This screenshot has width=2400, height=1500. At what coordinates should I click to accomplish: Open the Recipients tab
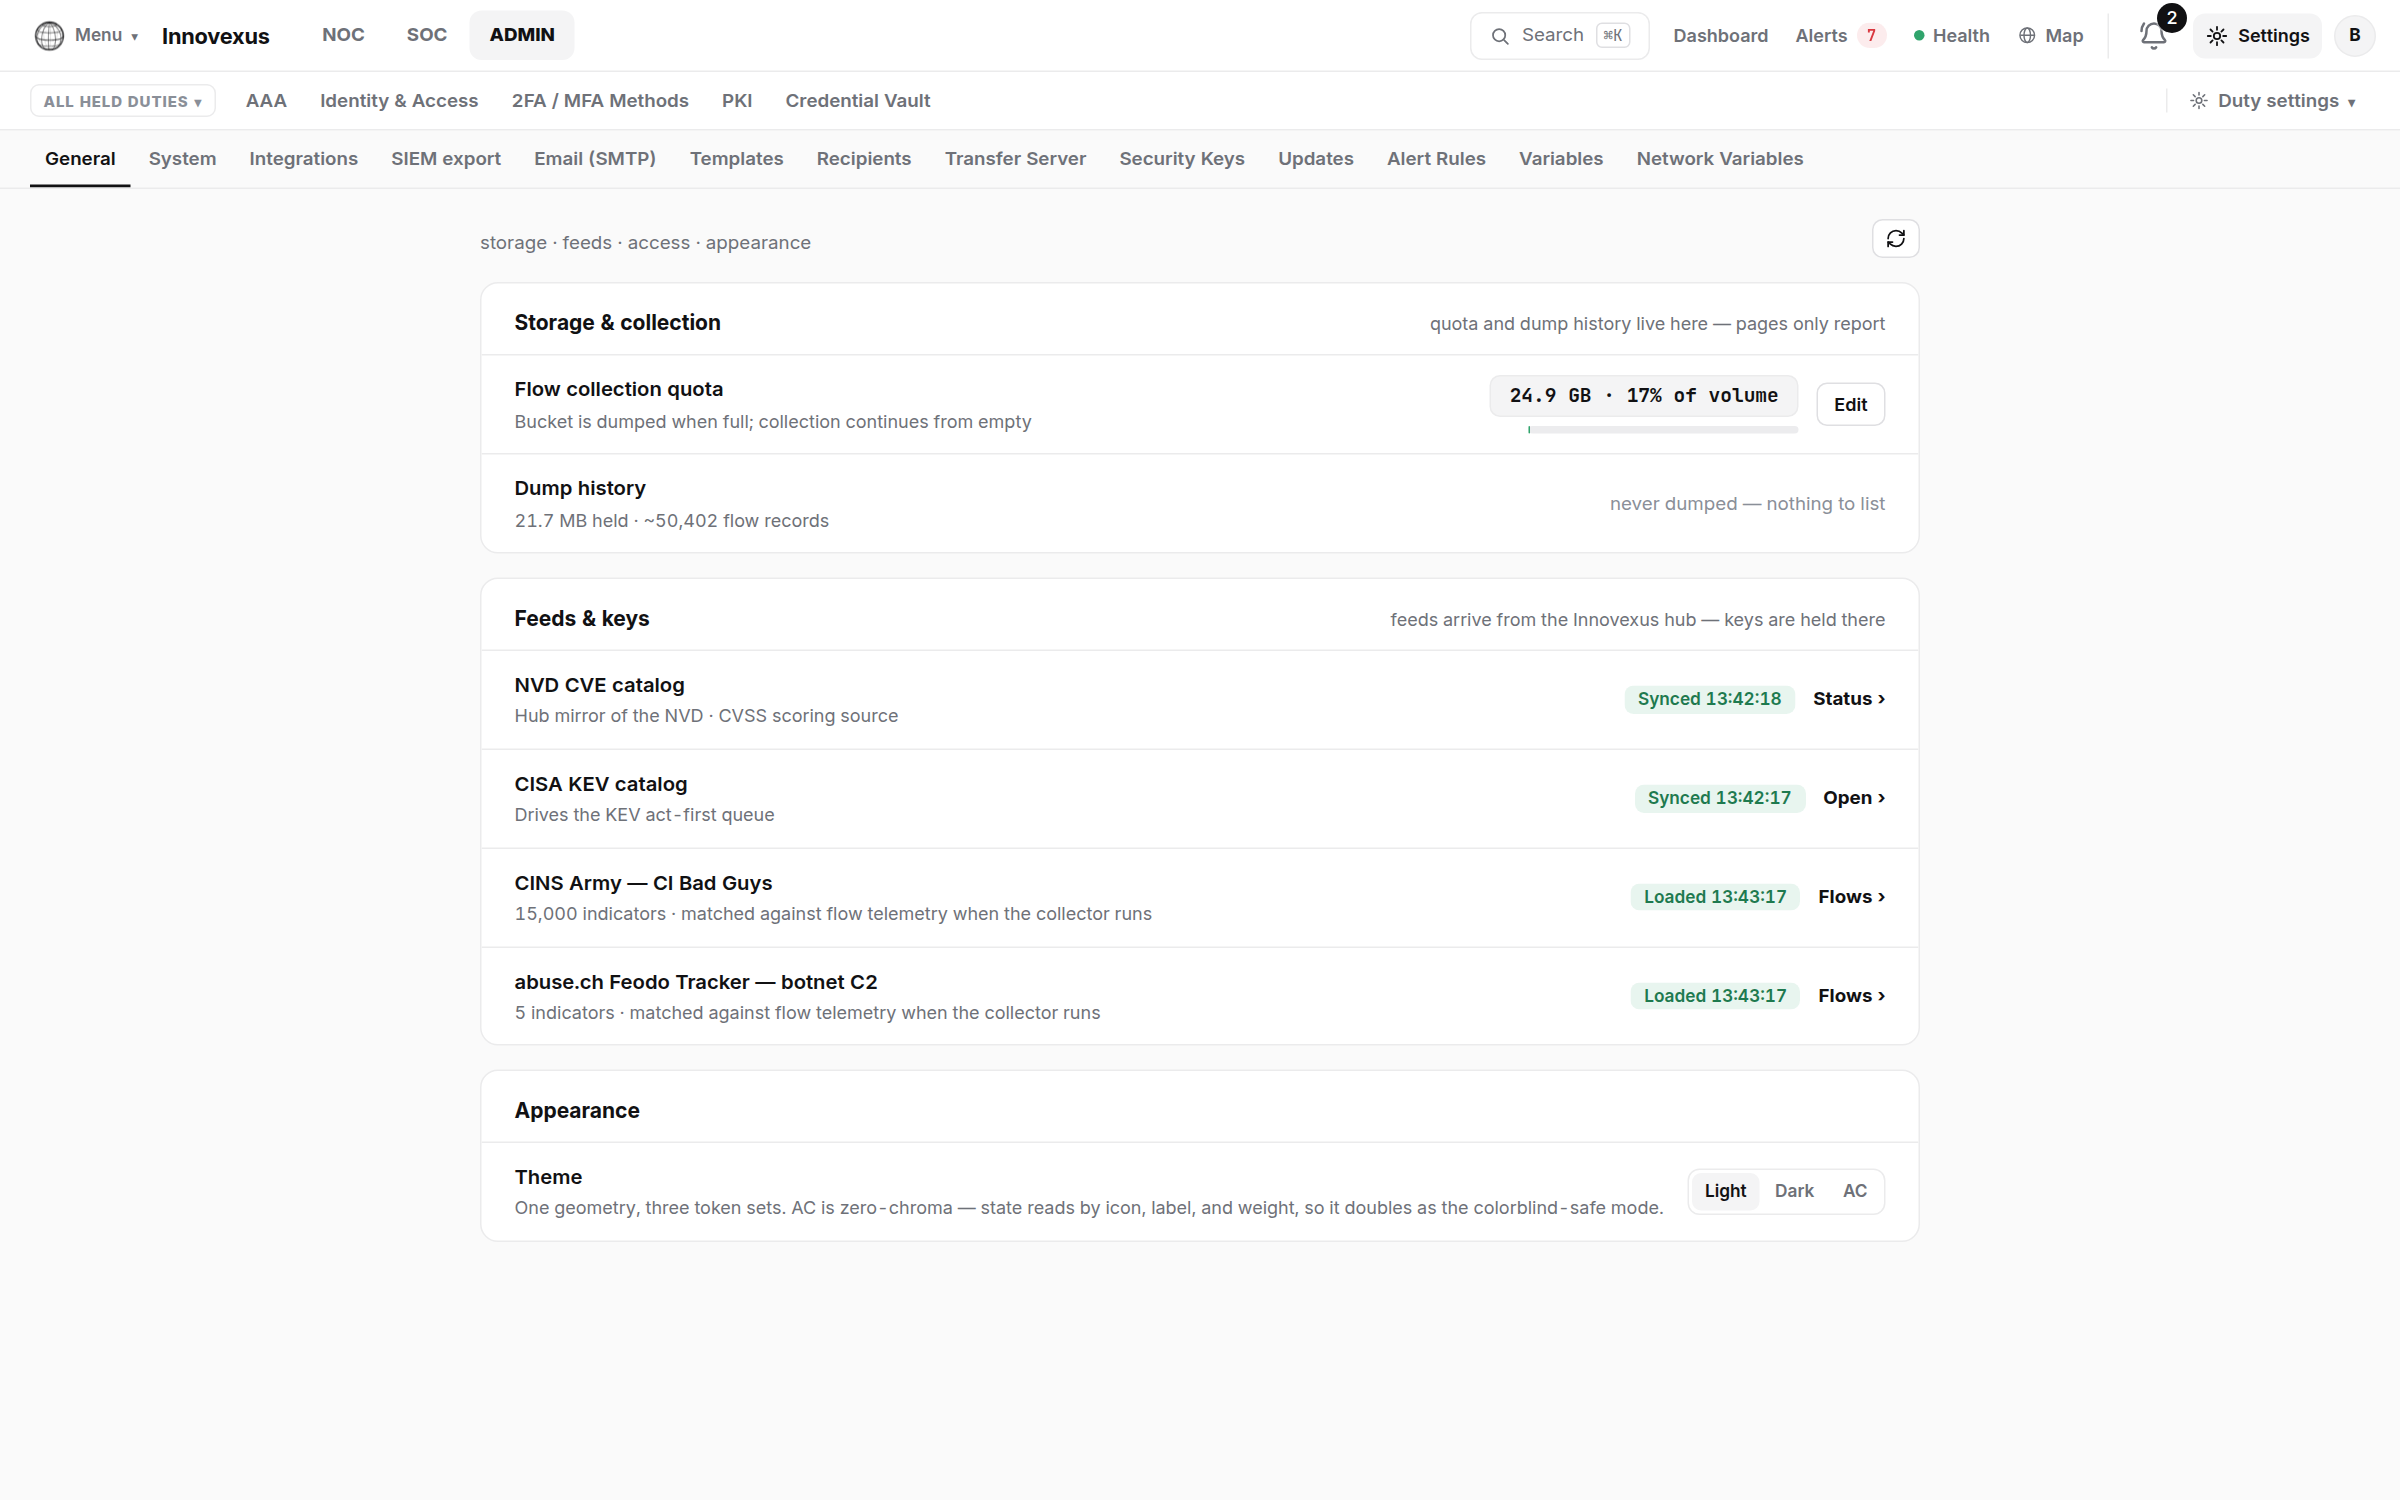[x=864, y=159]
